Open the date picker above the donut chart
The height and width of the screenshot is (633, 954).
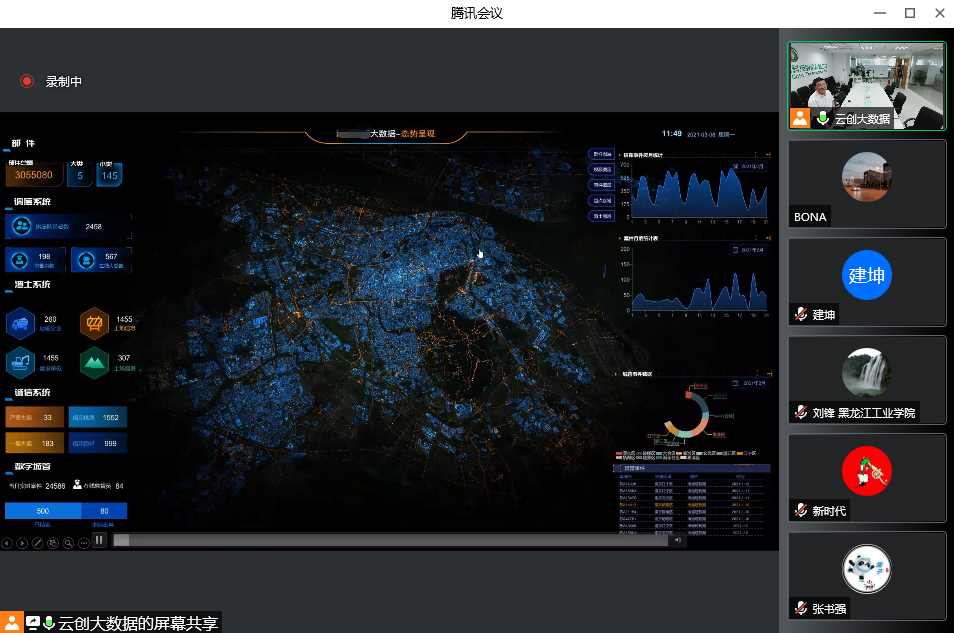tap(748, 384)
